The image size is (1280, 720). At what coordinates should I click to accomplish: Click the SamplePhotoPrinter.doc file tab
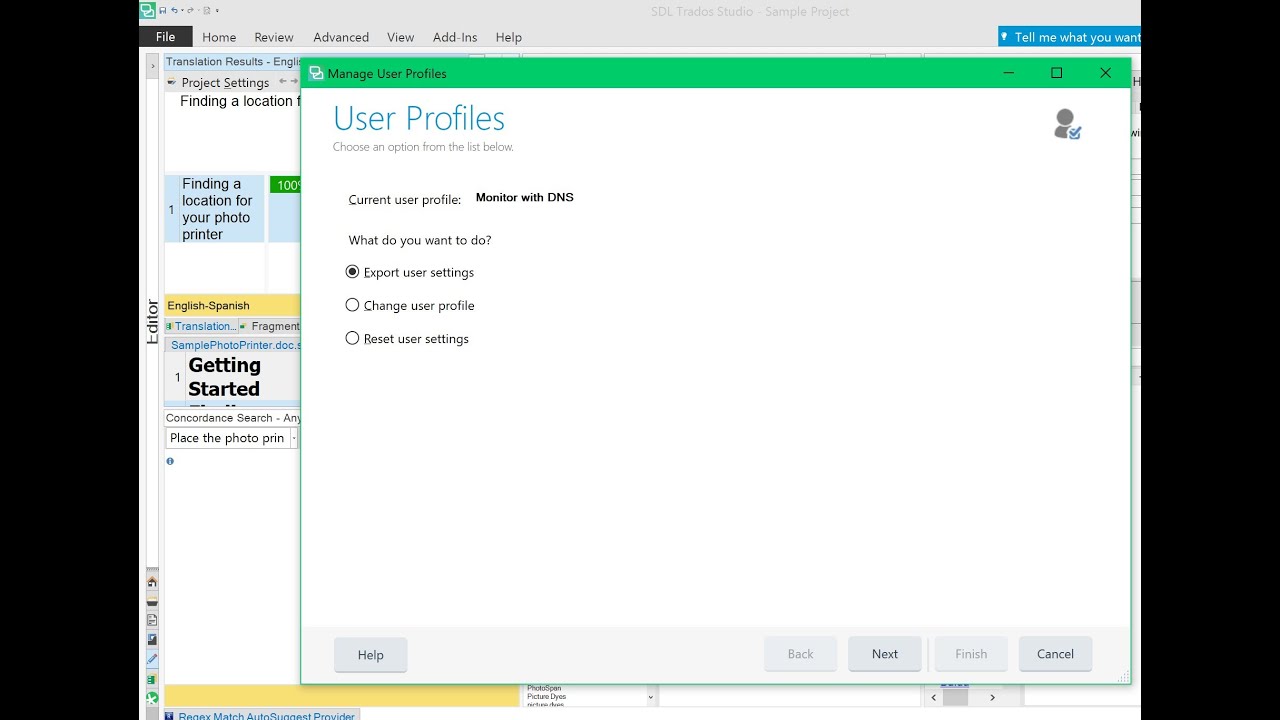[234, 345]
